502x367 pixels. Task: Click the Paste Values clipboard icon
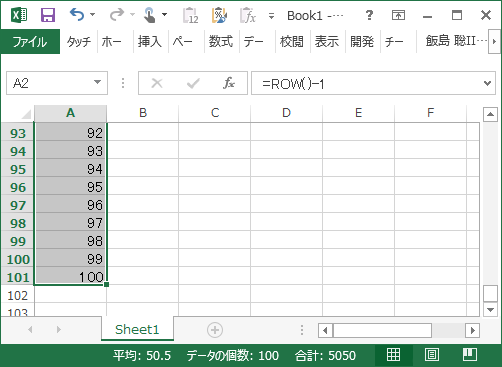[190, 15]
